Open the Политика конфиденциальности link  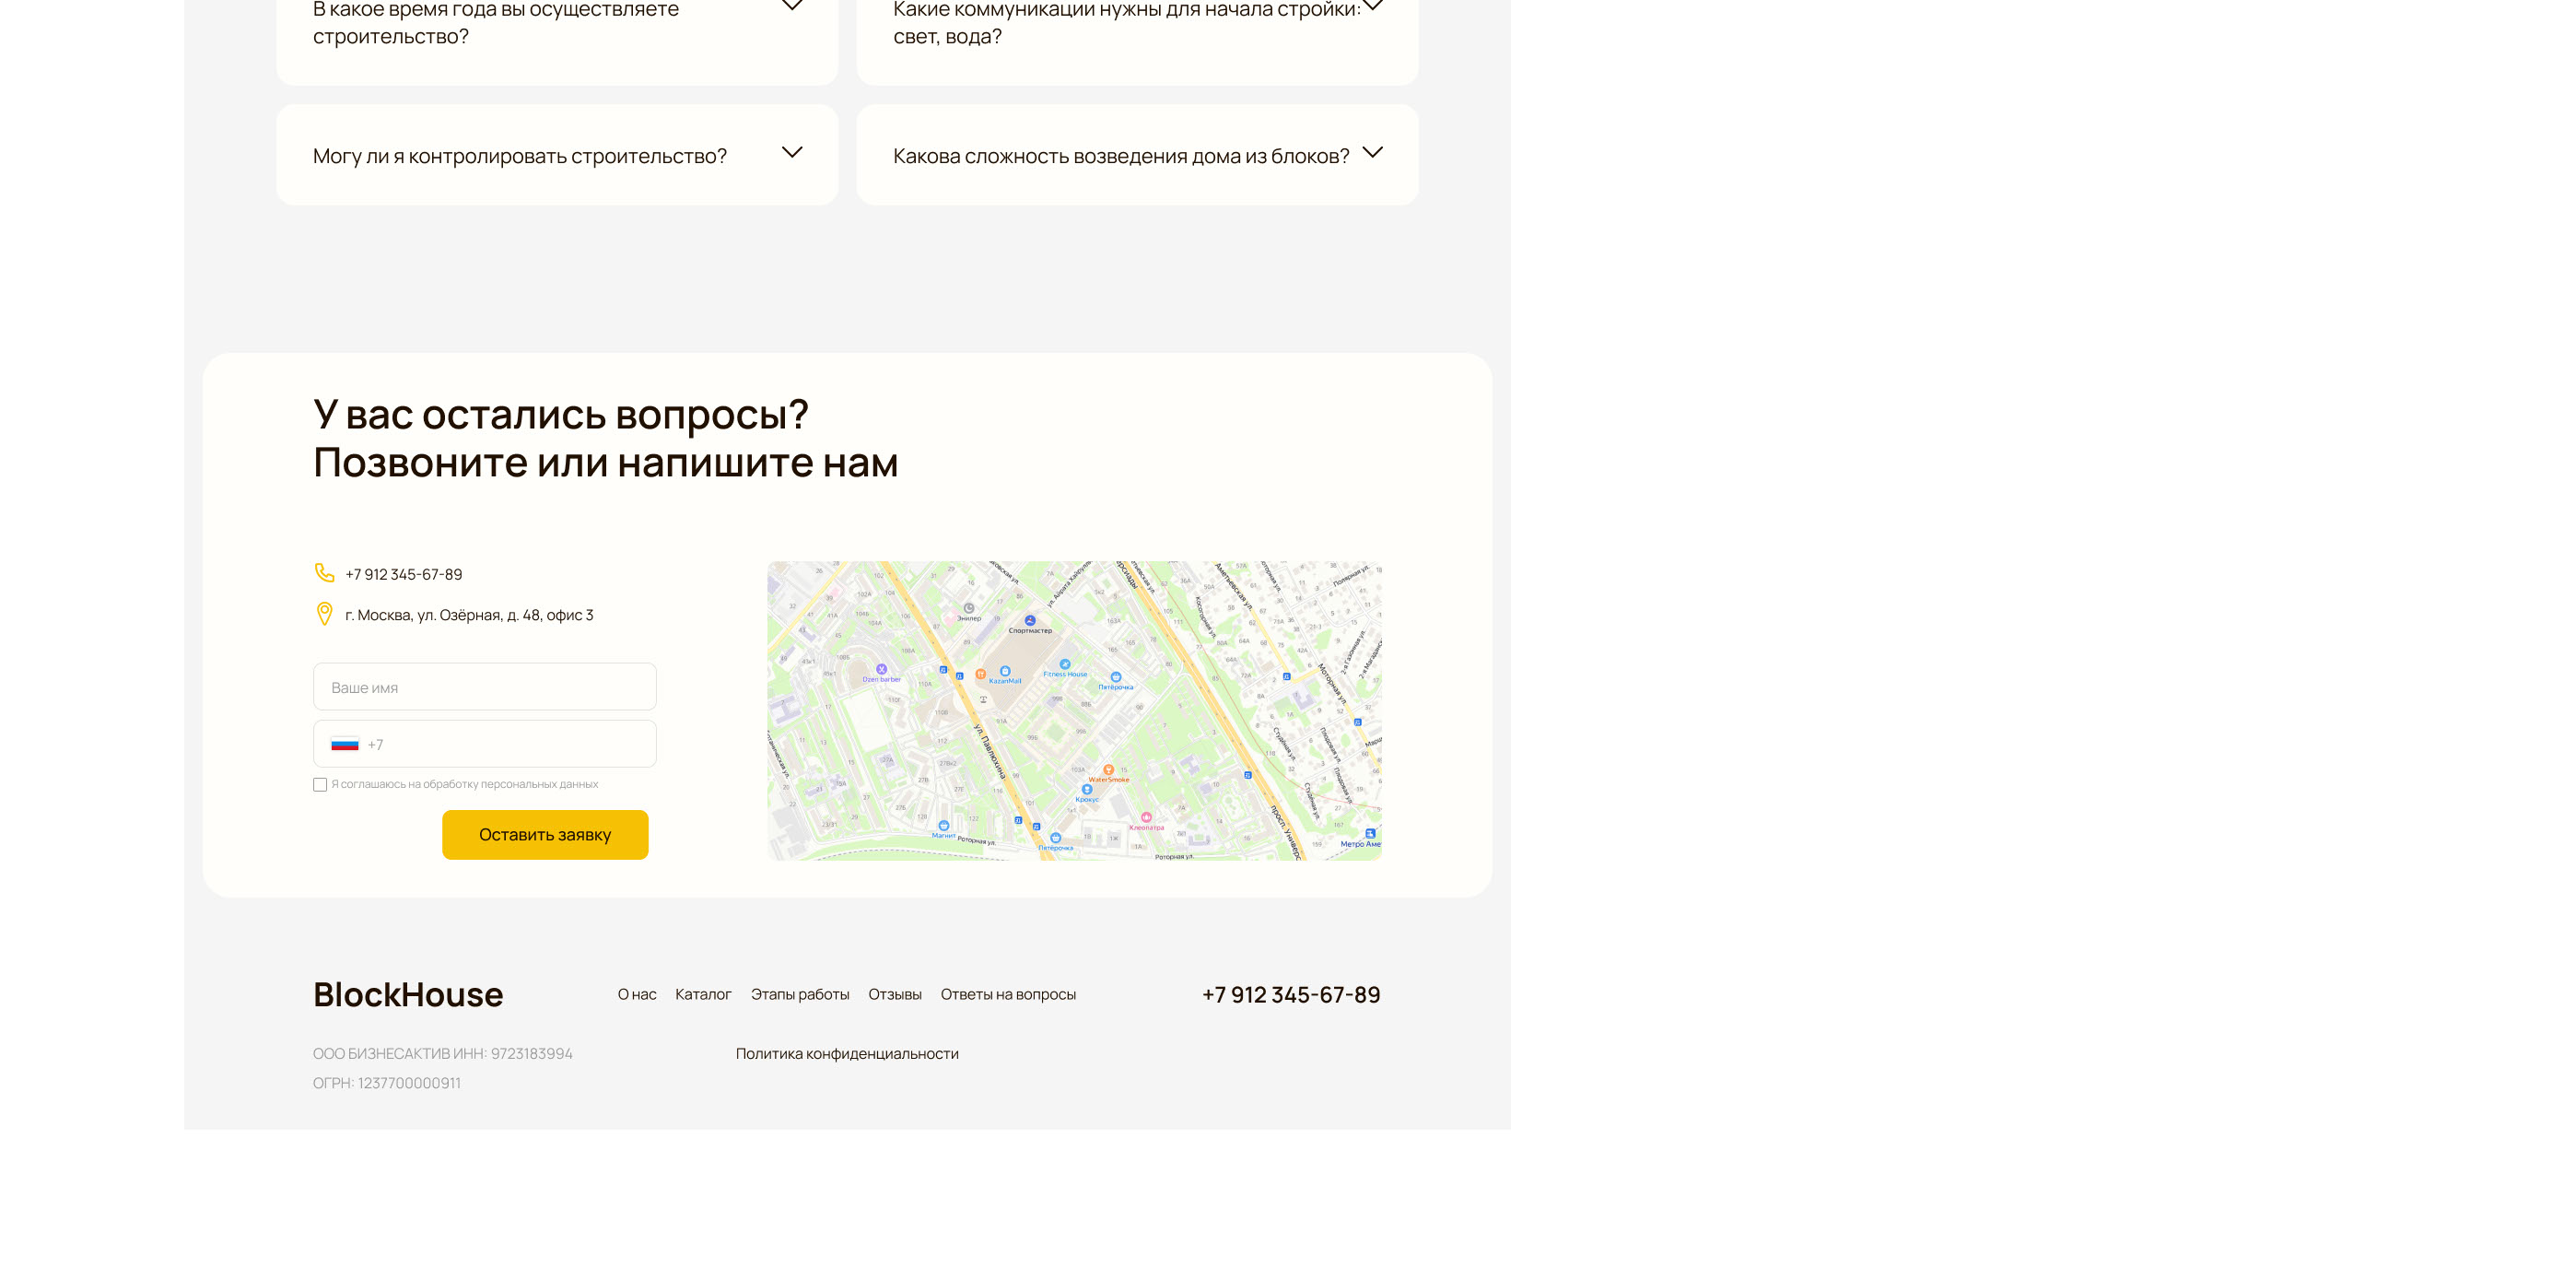pos(847,1053)
